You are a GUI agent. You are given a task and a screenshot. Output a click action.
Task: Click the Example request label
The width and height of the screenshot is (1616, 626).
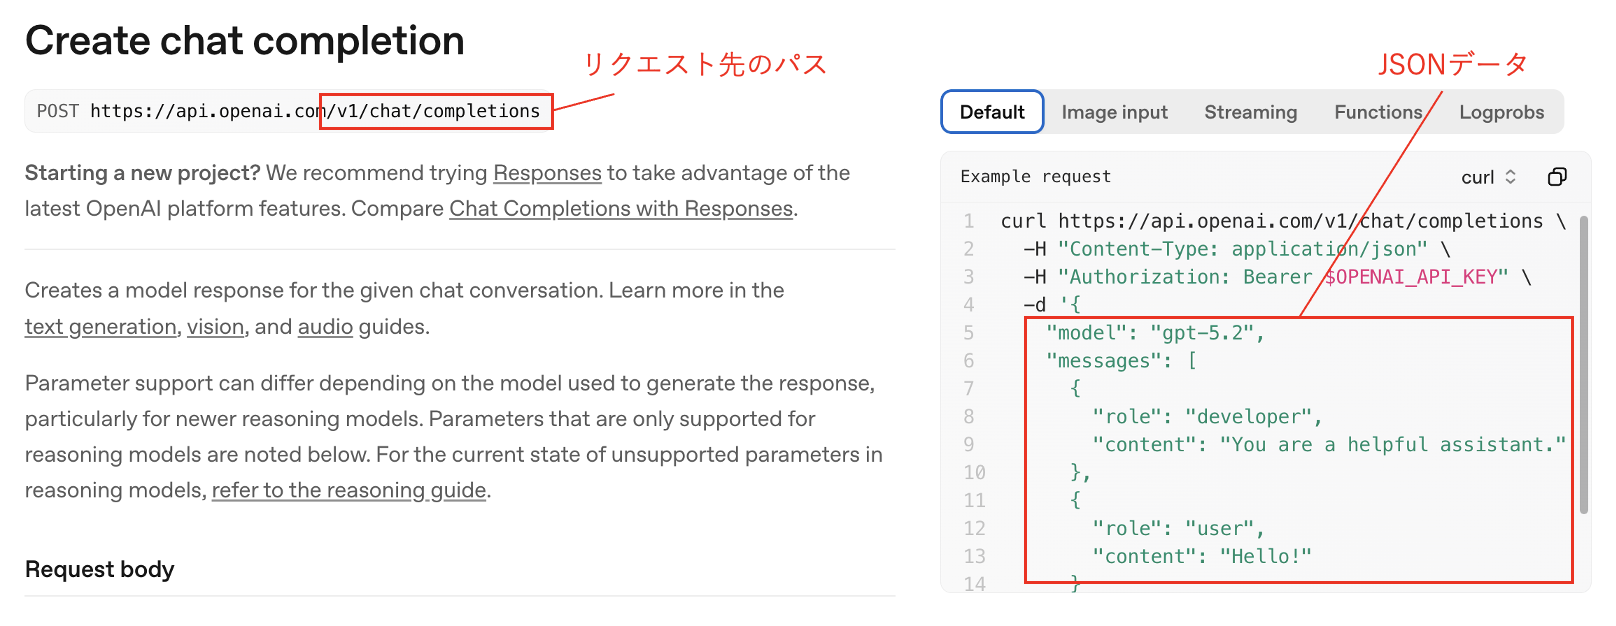tap(1035, 177)
